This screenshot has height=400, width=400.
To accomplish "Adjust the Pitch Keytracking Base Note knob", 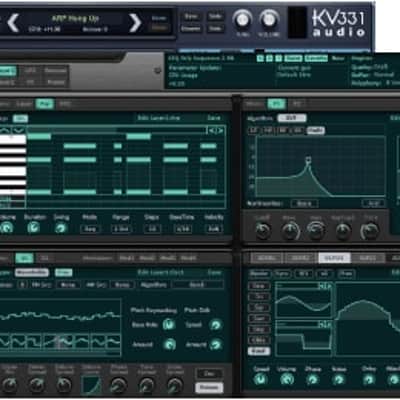I will pos(169,324).
